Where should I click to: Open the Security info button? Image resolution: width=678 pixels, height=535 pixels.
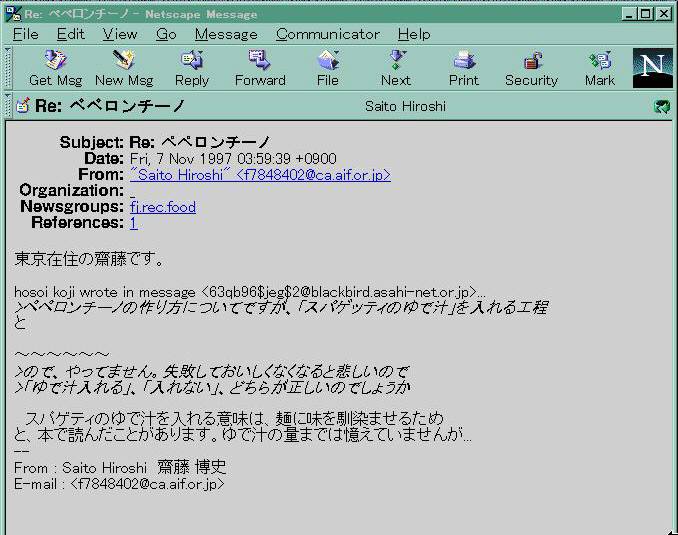point(531,68)
